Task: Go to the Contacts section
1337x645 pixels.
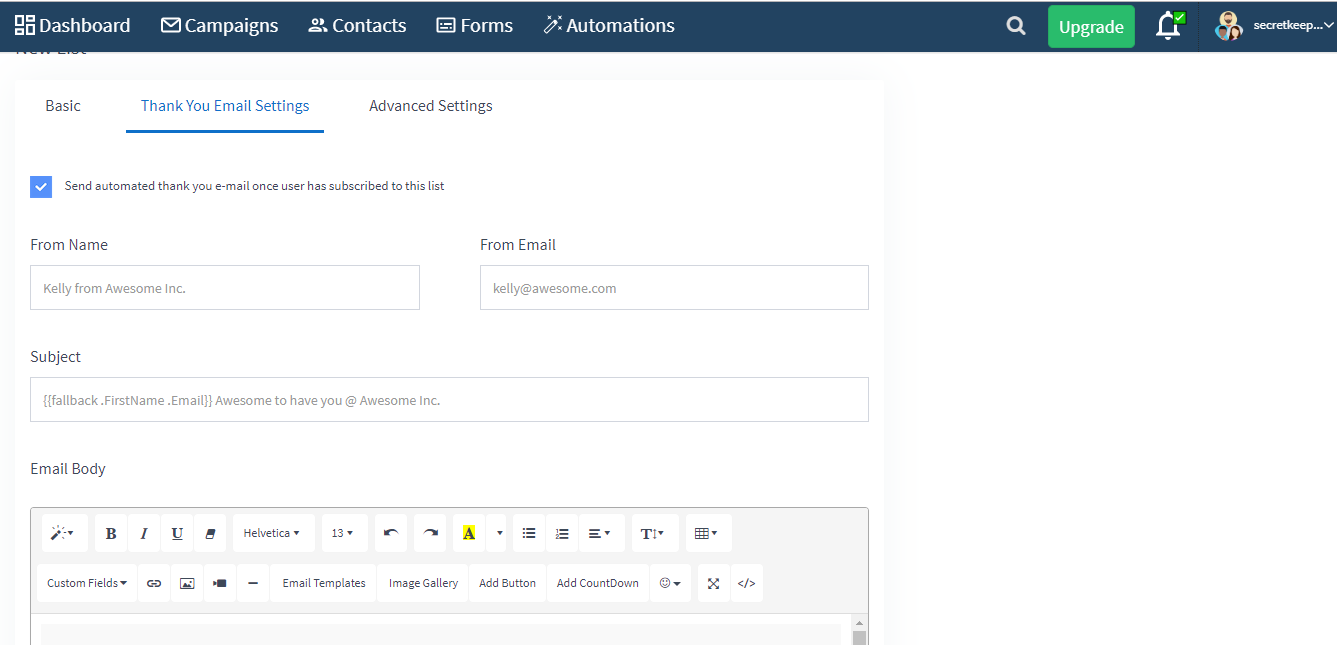Action: tap(357, 25)
